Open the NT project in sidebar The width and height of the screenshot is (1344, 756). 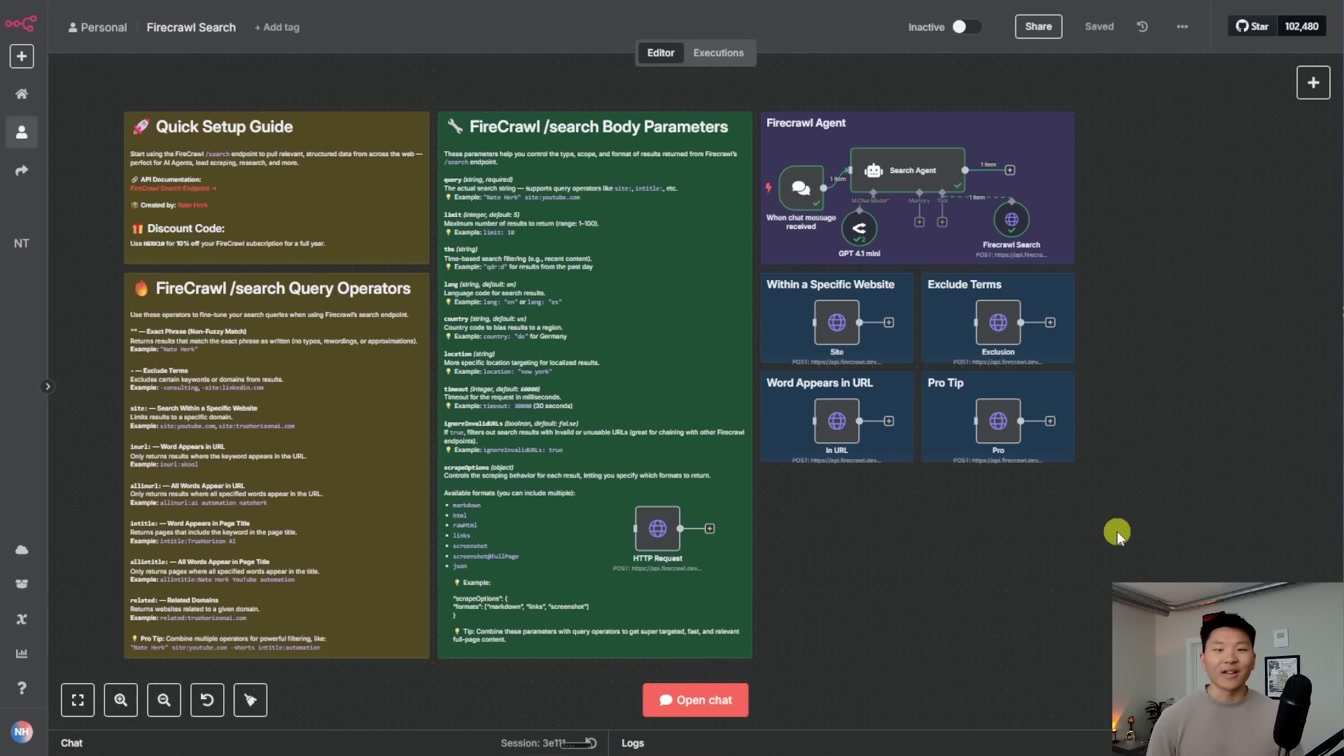point(21,243)
